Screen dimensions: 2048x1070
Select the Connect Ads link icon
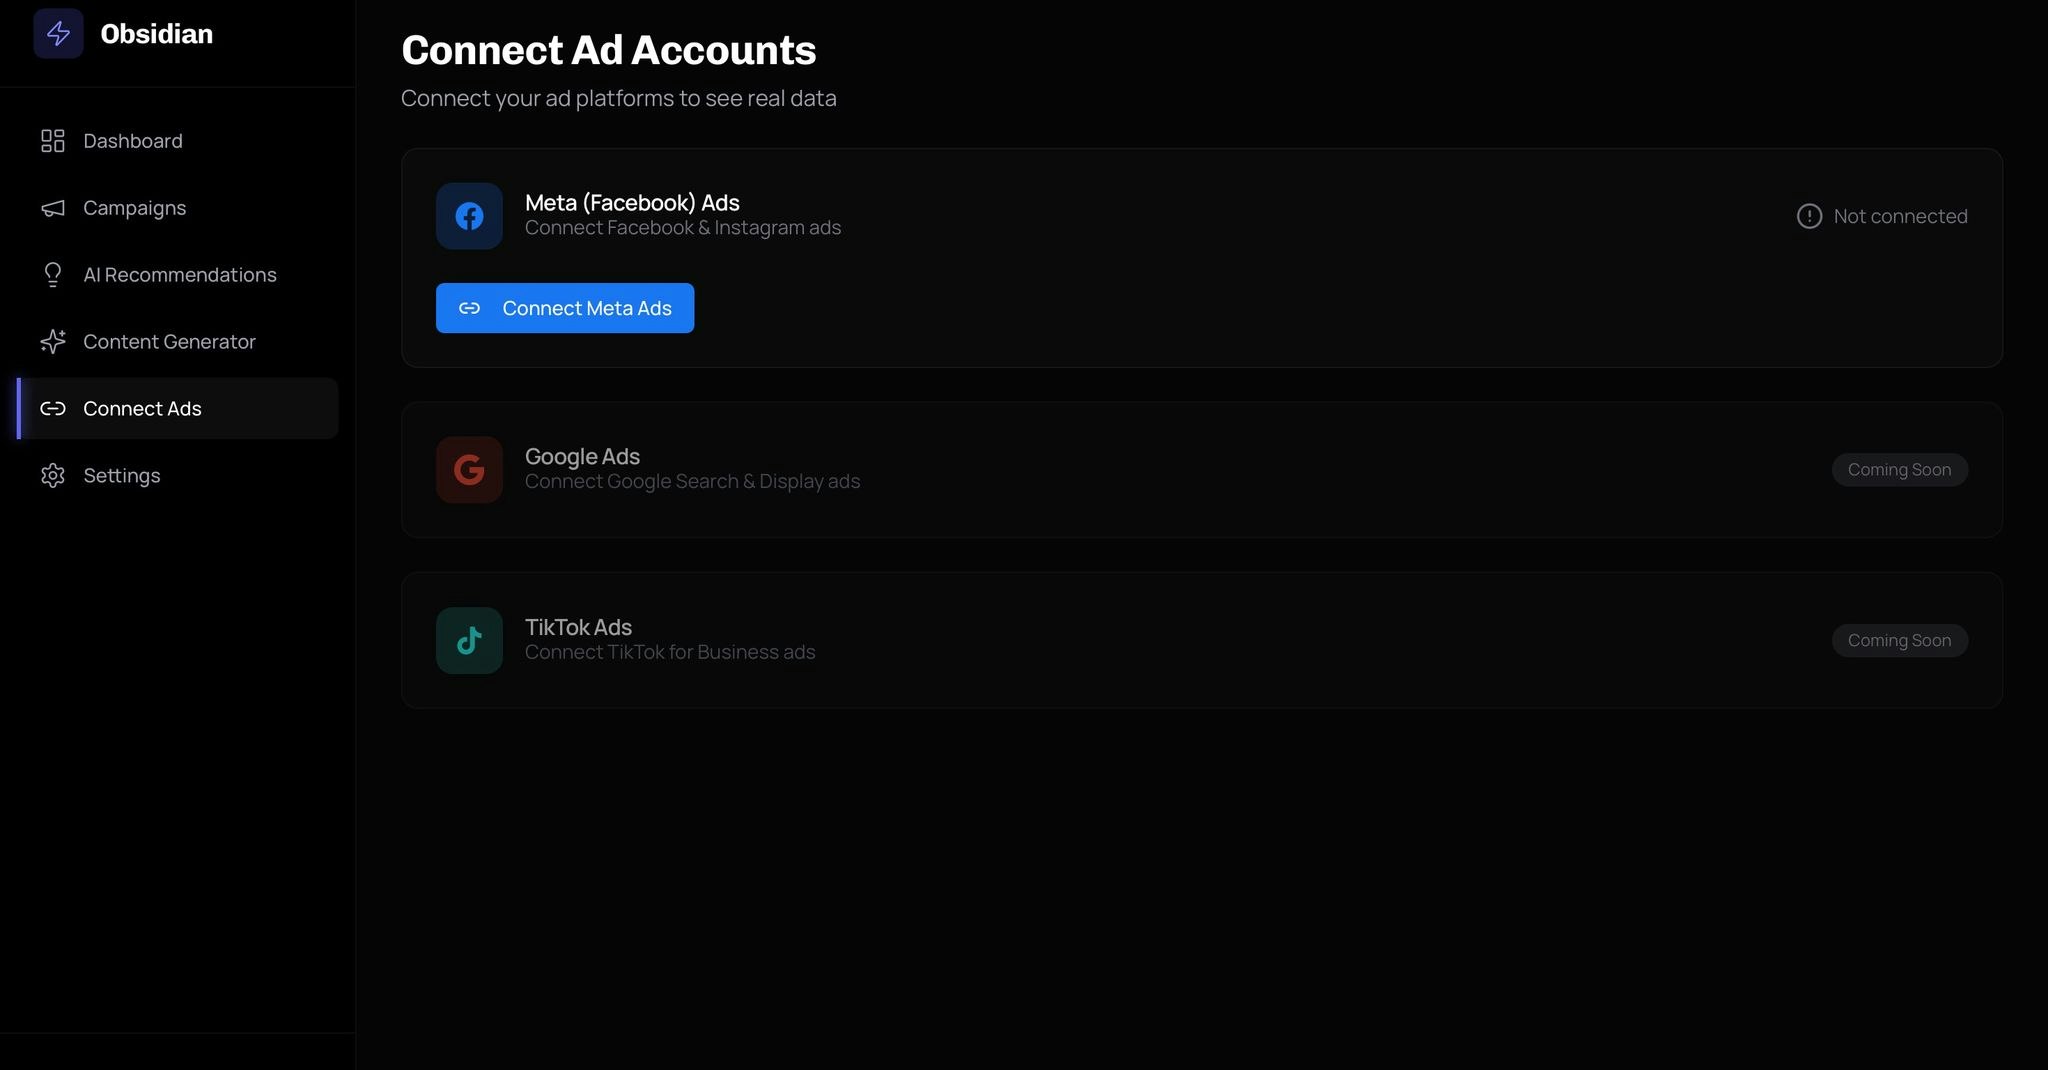tap(52, 408)
